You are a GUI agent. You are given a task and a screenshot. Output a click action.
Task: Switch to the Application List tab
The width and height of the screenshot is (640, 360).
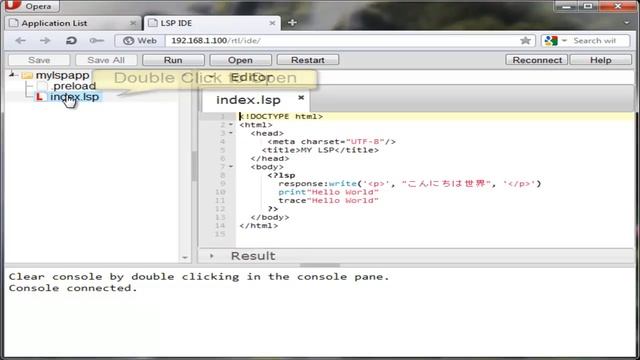coord(74,23)
